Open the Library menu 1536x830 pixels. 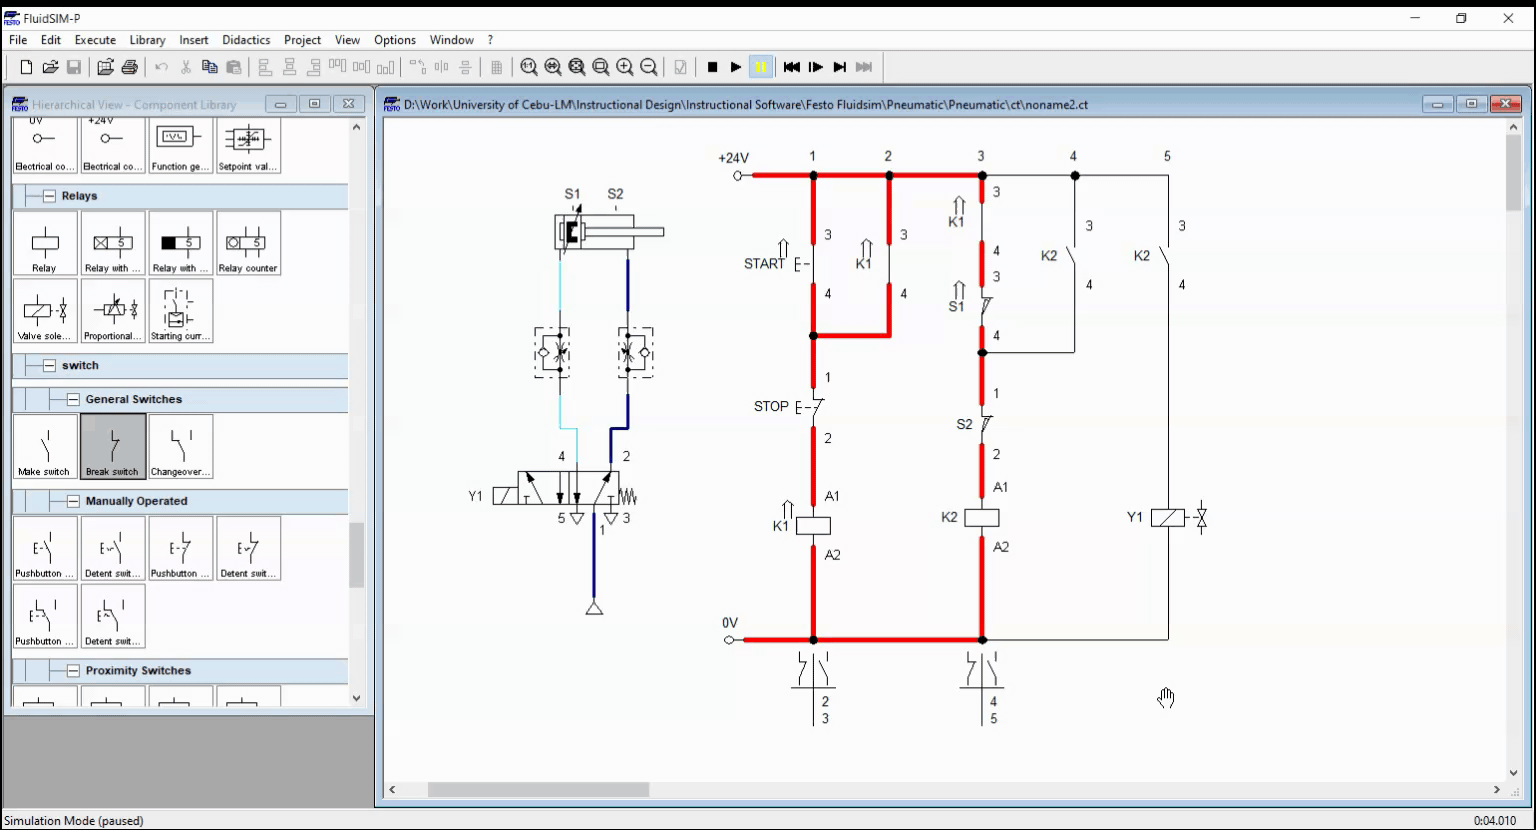(147, 40)
